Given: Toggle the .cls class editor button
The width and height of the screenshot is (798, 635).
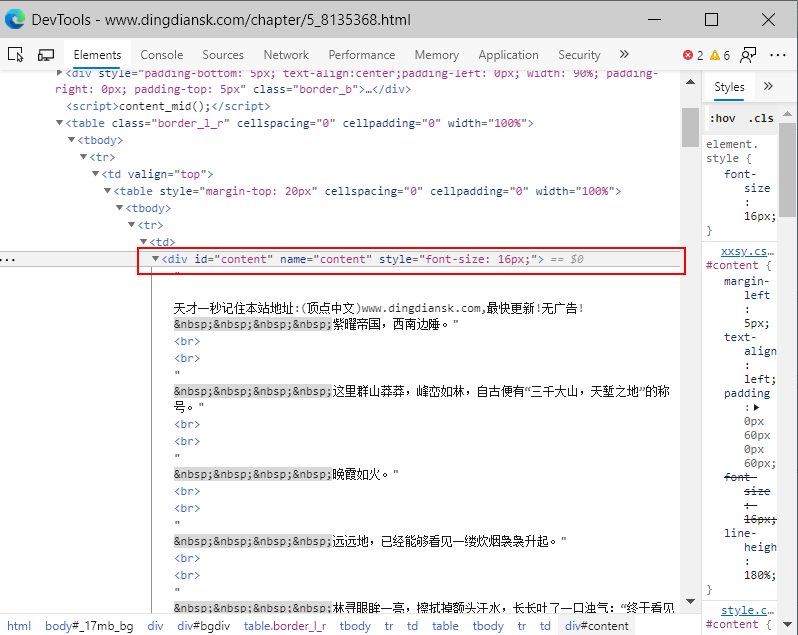Looking at the screenshot, I should pos(761,119).
